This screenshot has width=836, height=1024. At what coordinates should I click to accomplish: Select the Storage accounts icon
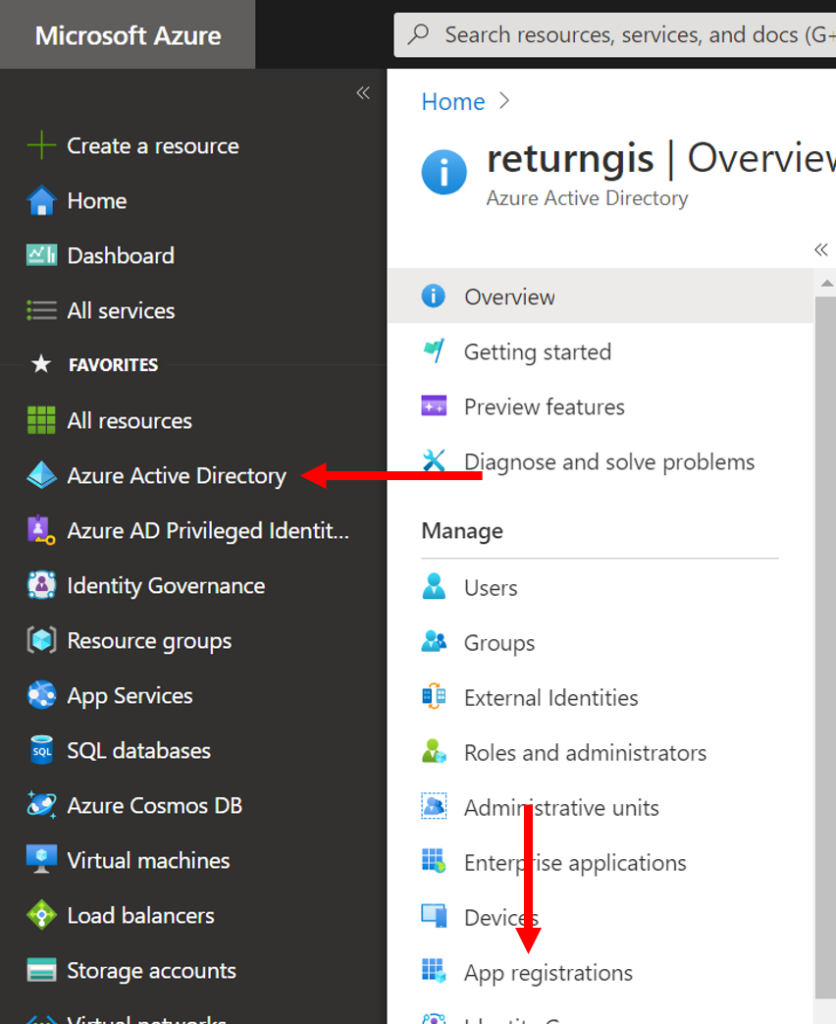pyautogui.click(x=41, y=970)
